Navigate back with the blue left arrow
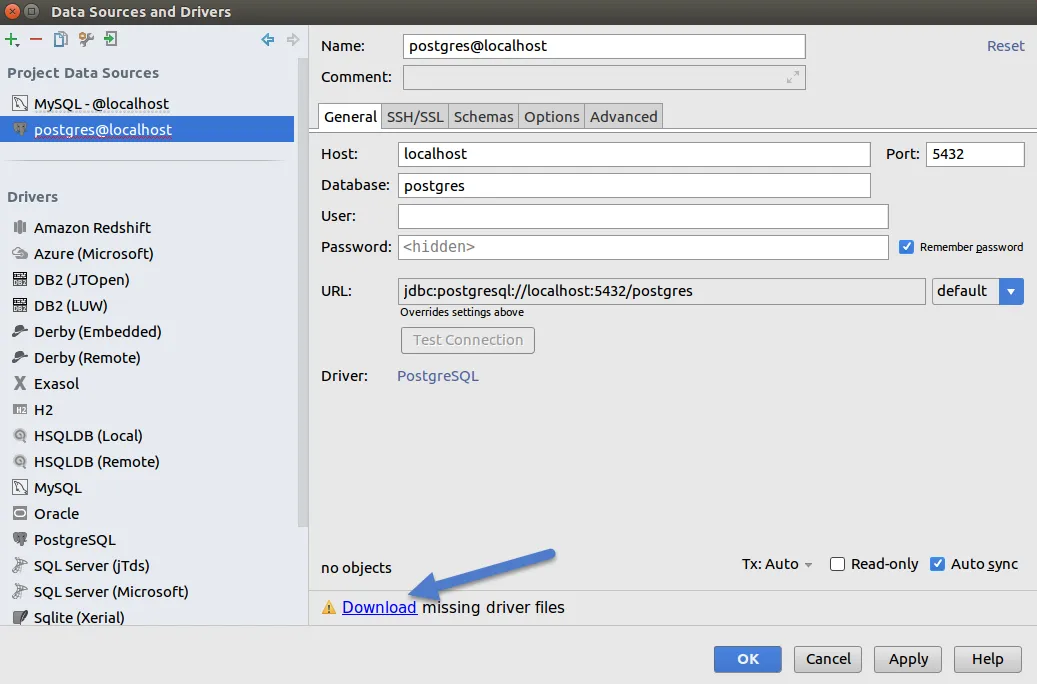Screen dimensions: 1037x684 tap(268, 40)
